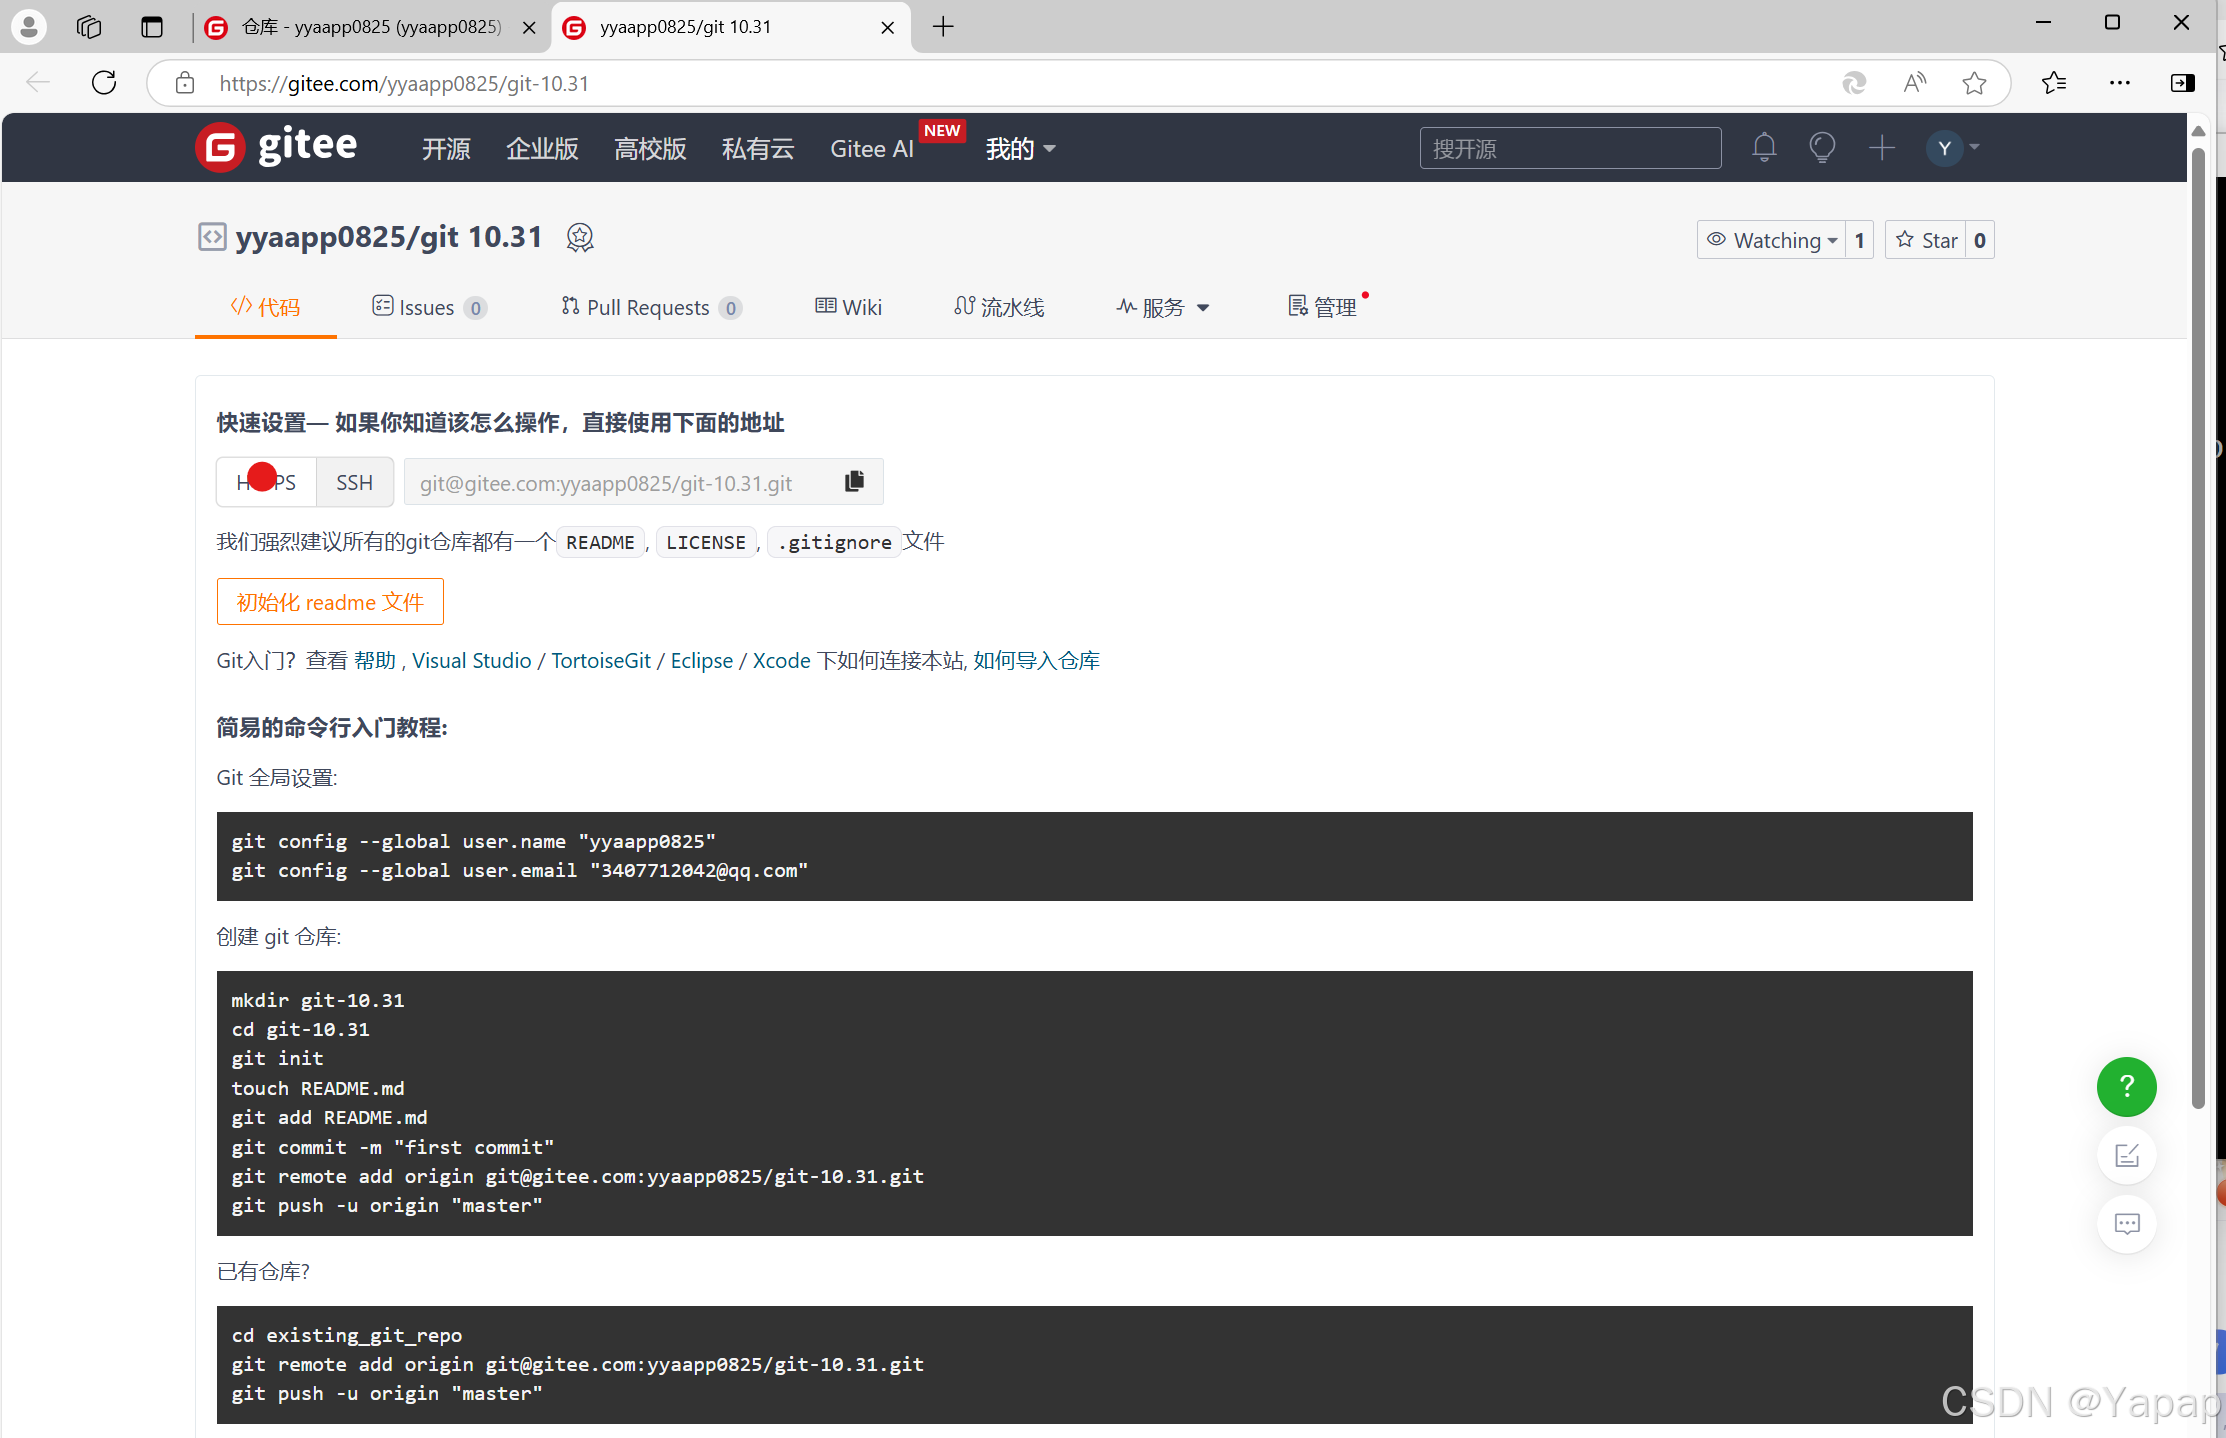Open the Eclipse link
Image resolution: width=2226 pixels, height=1438 pixels.
[702, 660]
